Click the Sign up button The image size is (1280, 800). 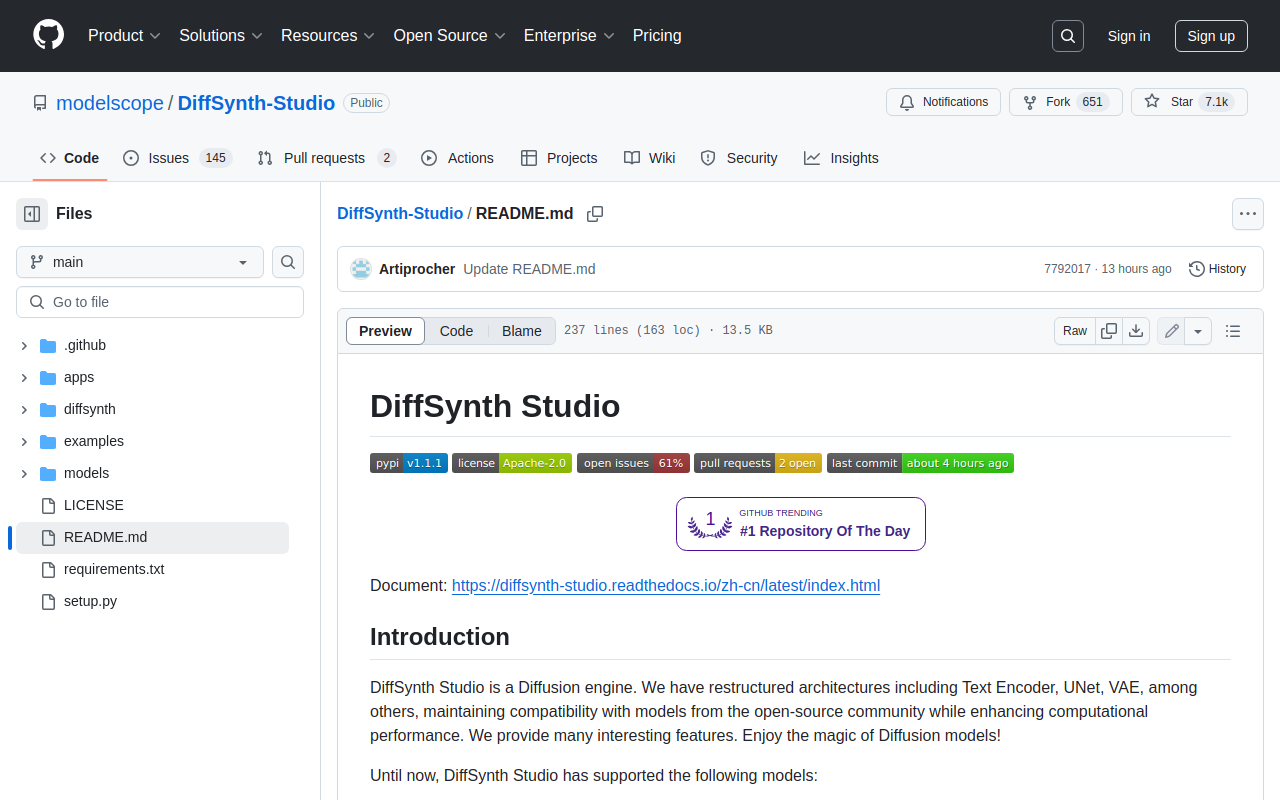click(x=1211, y=36)
